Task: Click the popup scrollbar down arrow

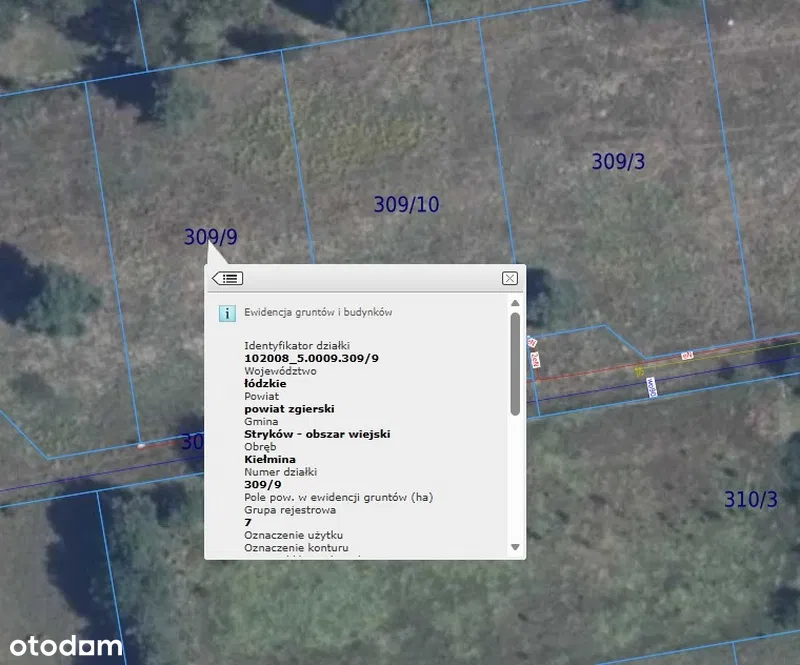Action: click(x=515, y=547)
